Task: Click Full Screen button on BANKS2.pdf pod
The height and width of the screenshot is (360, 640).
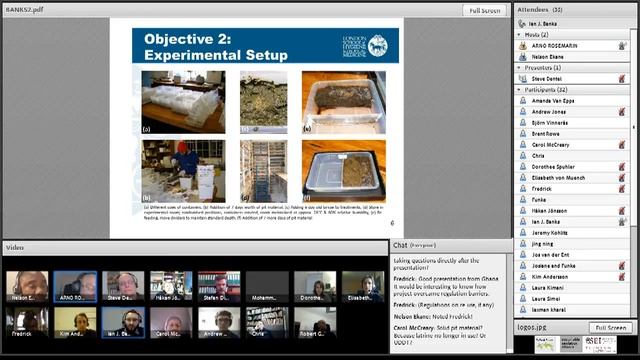Action: click(x=484, y=11)
